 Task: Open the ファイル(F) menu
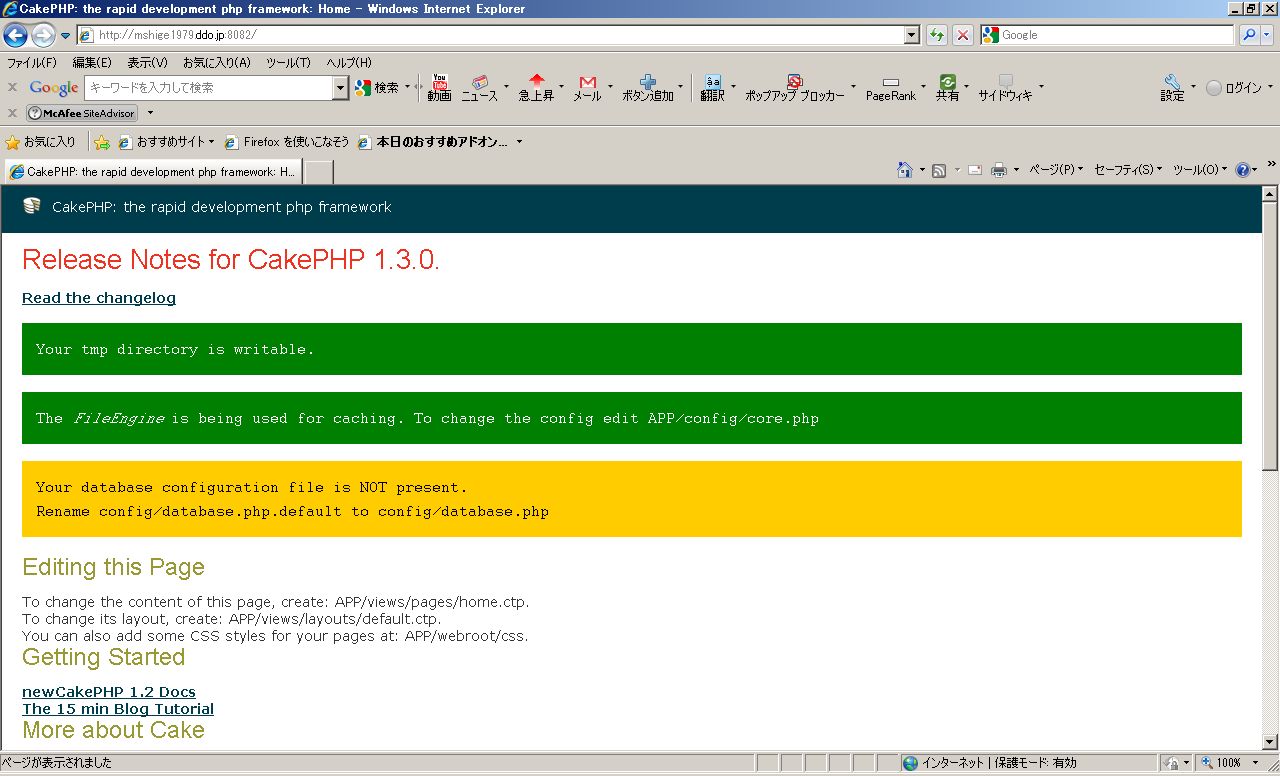point(32,62)
